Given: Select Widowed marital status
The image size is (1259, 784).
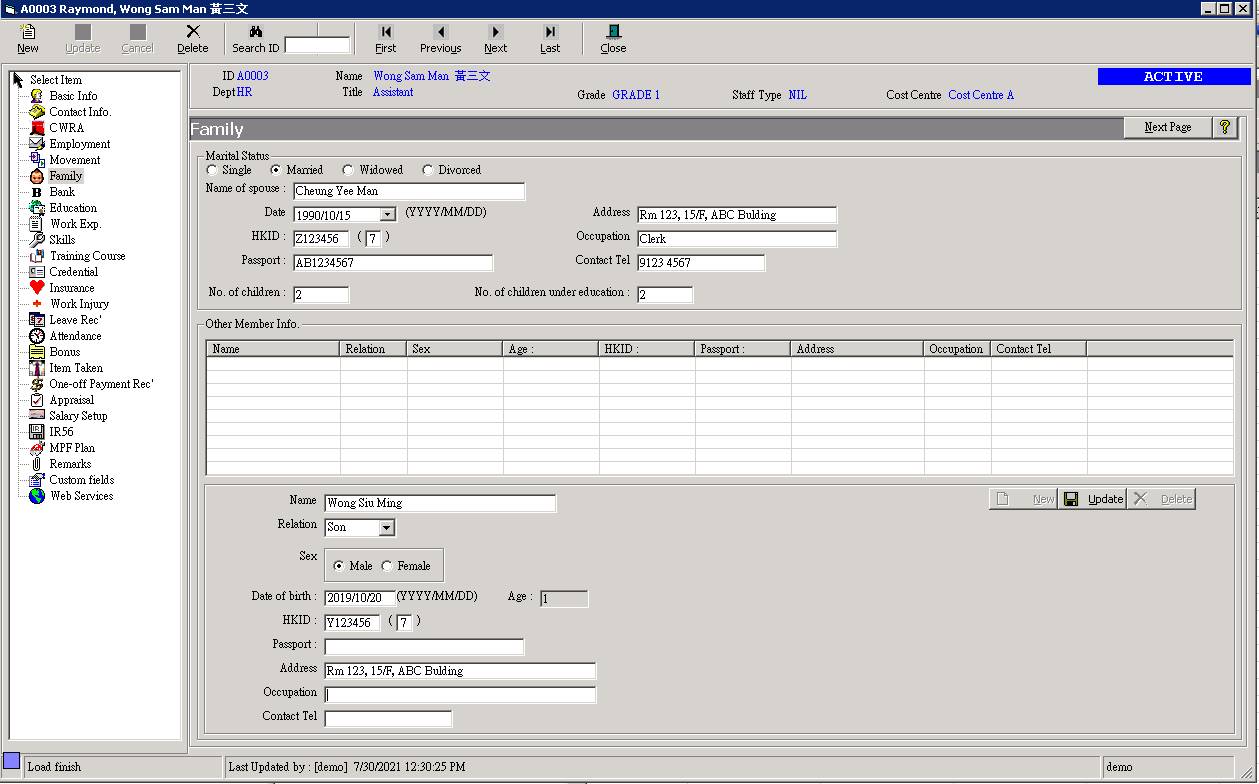Looking at the screenshot, I should (348, 170).
